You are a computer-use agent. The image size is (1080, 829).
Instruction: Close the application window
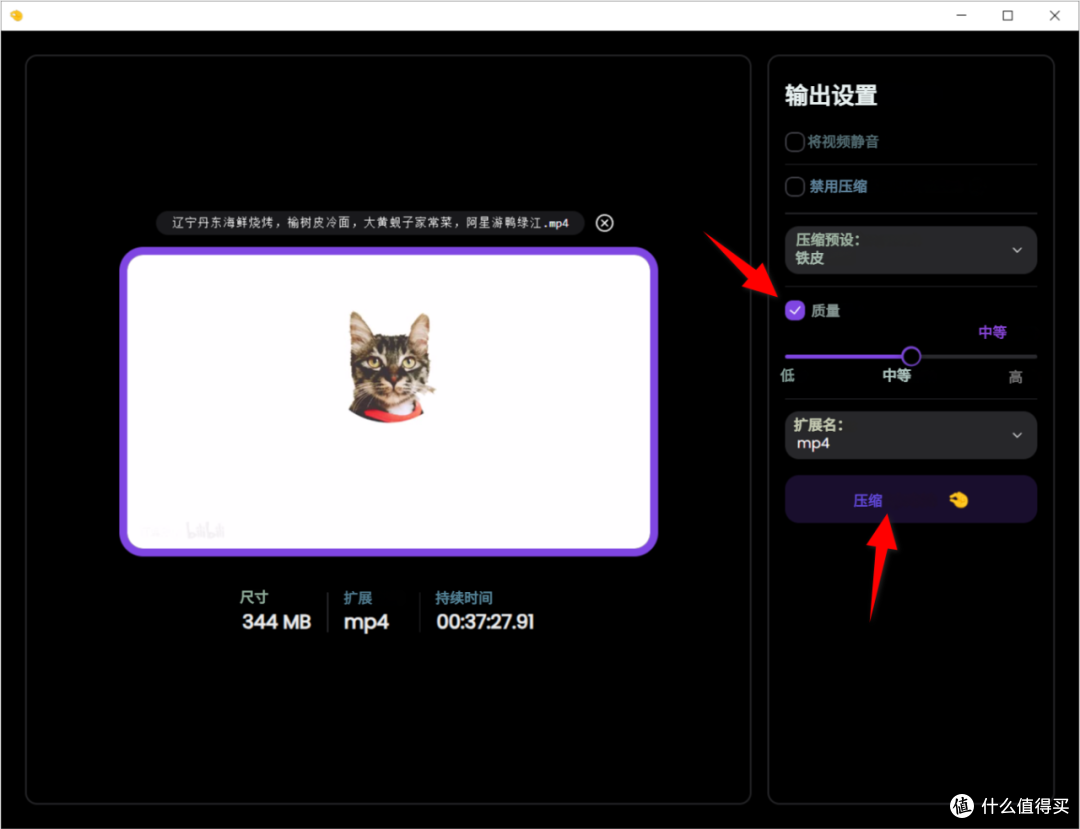pos(1055,15)
